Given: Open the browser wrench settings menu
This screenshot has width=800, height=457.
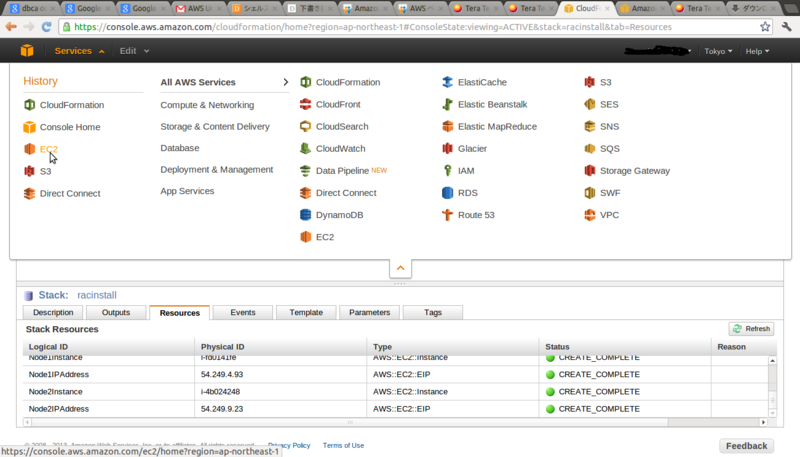Looking at the screenshot, I should click(x=787, y=27).
